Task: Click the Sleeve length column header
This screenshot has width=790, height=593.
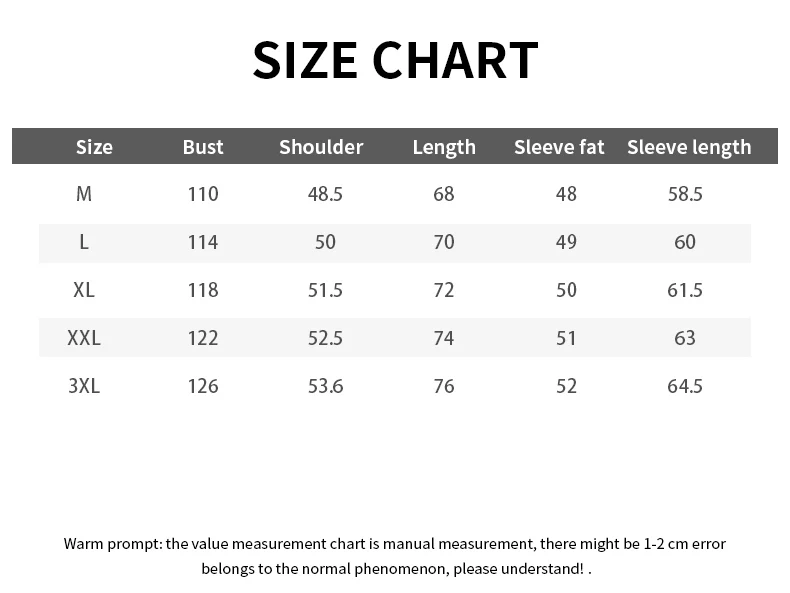Action: tap(689, 147)
